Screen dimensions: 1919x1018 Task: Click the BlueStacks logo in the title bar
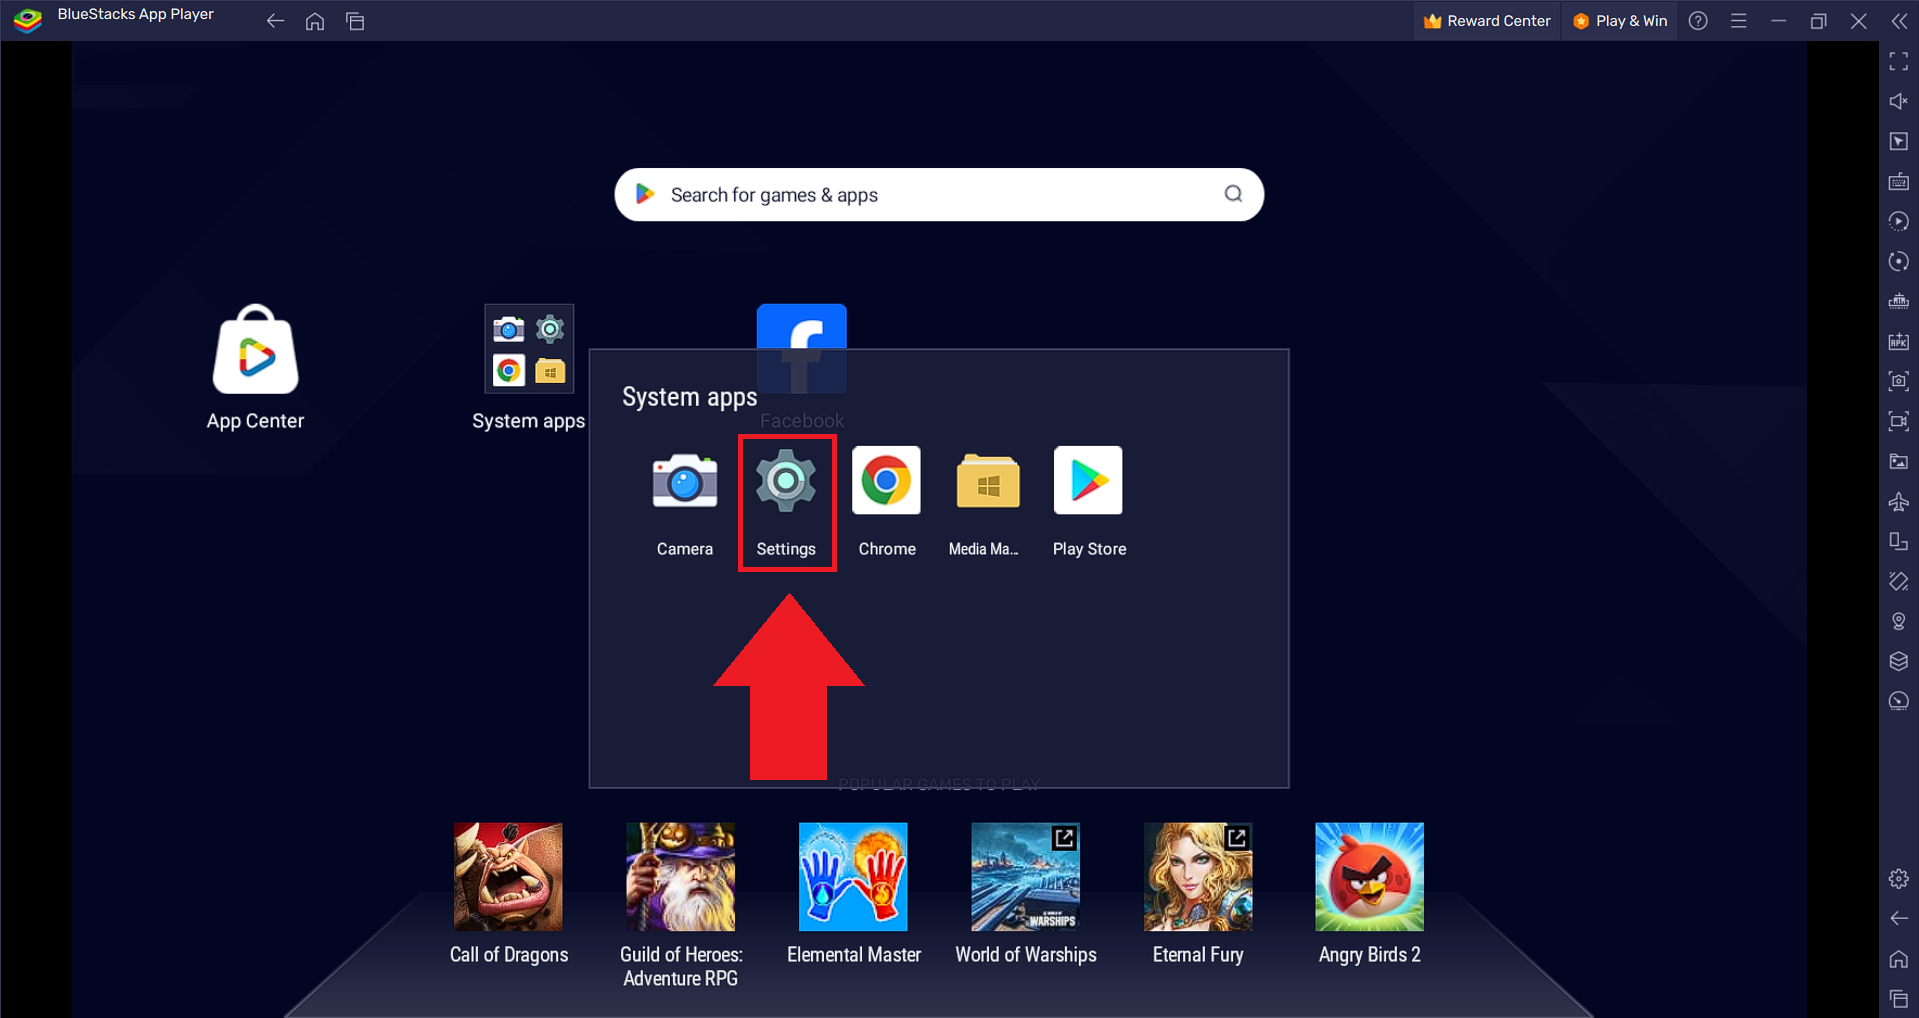28,20
